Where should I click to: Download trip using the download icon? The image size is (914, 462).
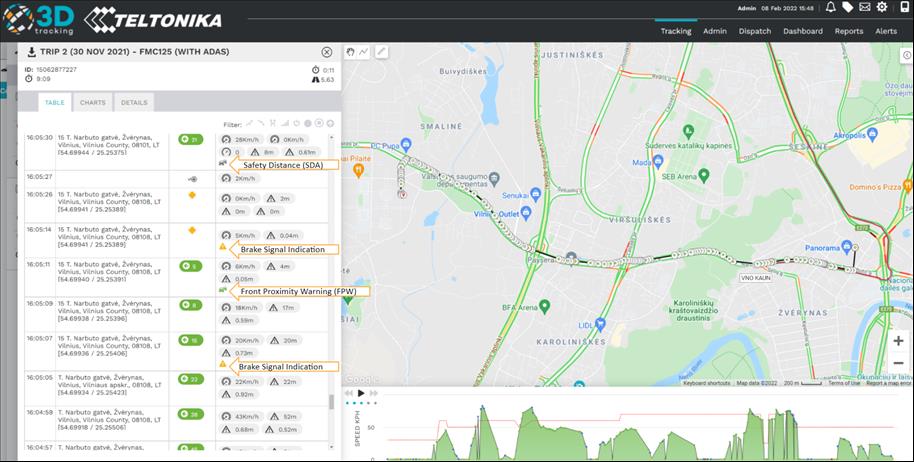coord(32,52)
